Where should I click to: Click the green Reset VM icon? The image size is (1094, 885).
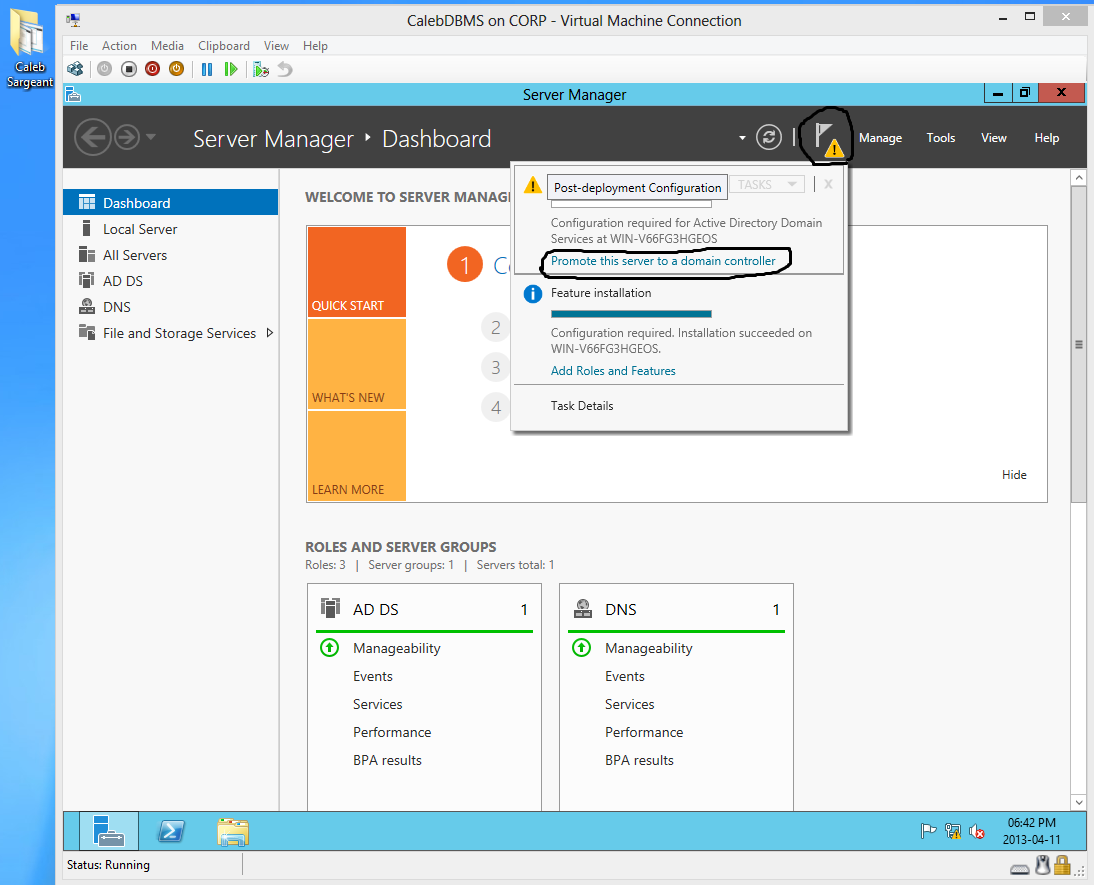(x=230, y=69)
